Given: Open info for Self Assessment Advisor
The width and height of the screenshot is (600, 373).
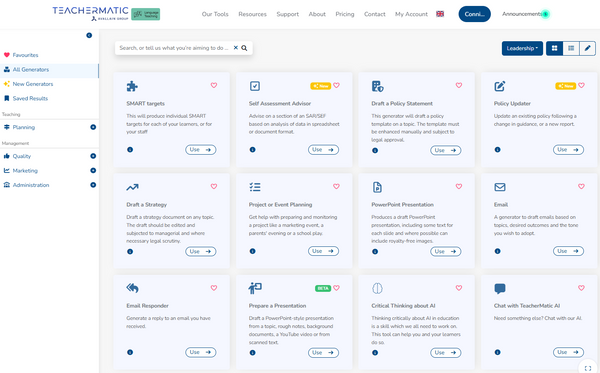Looking at the screenshot, I should [x=253, y=150].
